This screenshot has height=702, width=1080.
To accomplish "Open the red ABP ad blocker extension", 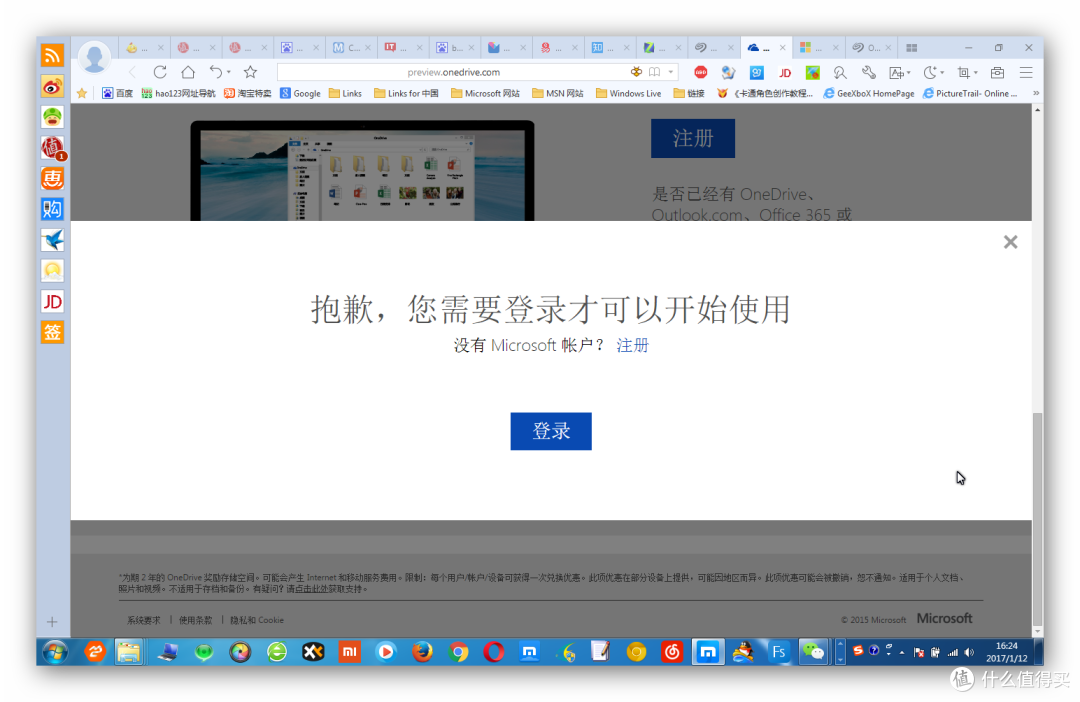I will tap(700, 72).
